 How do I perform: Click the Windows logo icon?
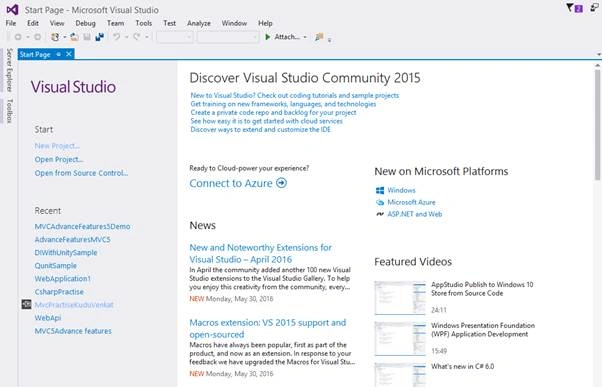coord(380,190)
